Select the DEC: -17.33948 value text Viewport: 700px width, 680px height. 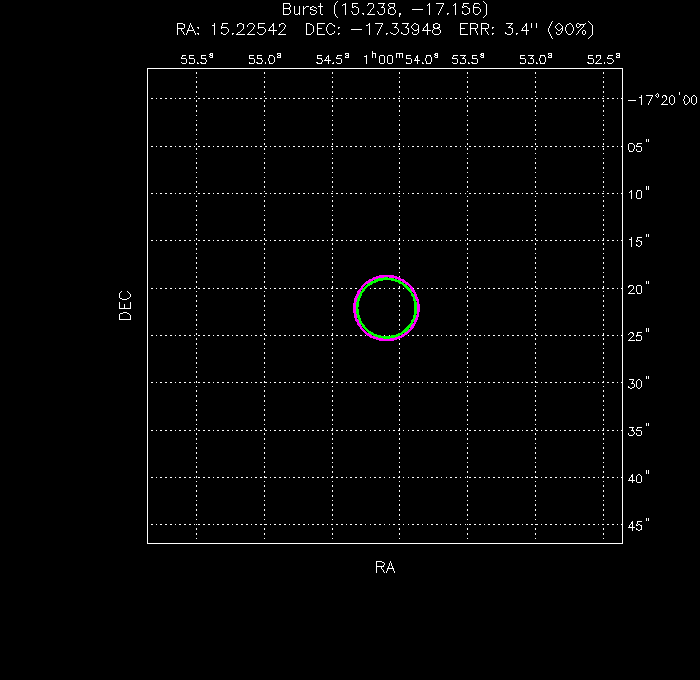[373, 29]
